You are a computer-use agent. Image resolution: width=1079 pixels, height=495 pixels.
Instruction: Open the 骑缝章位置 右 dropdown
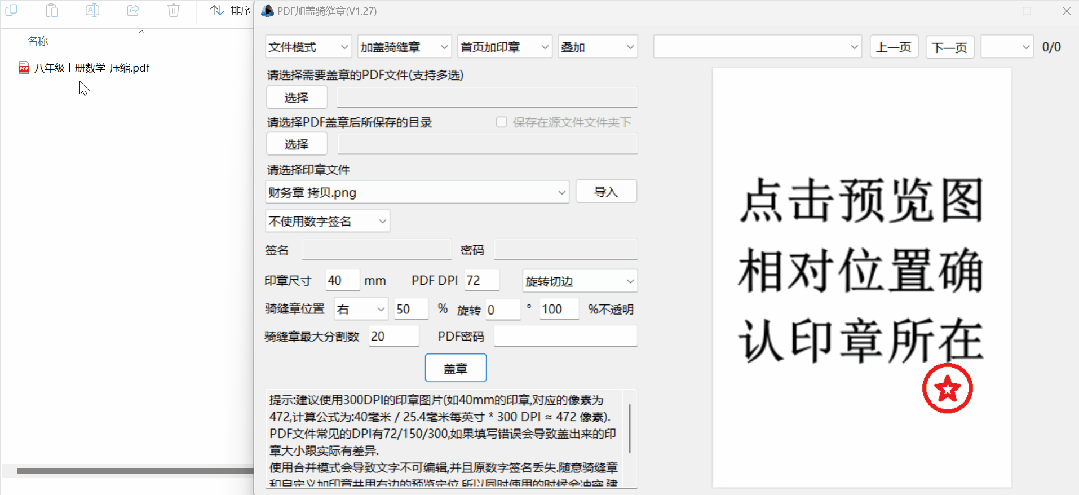point(361,309)
